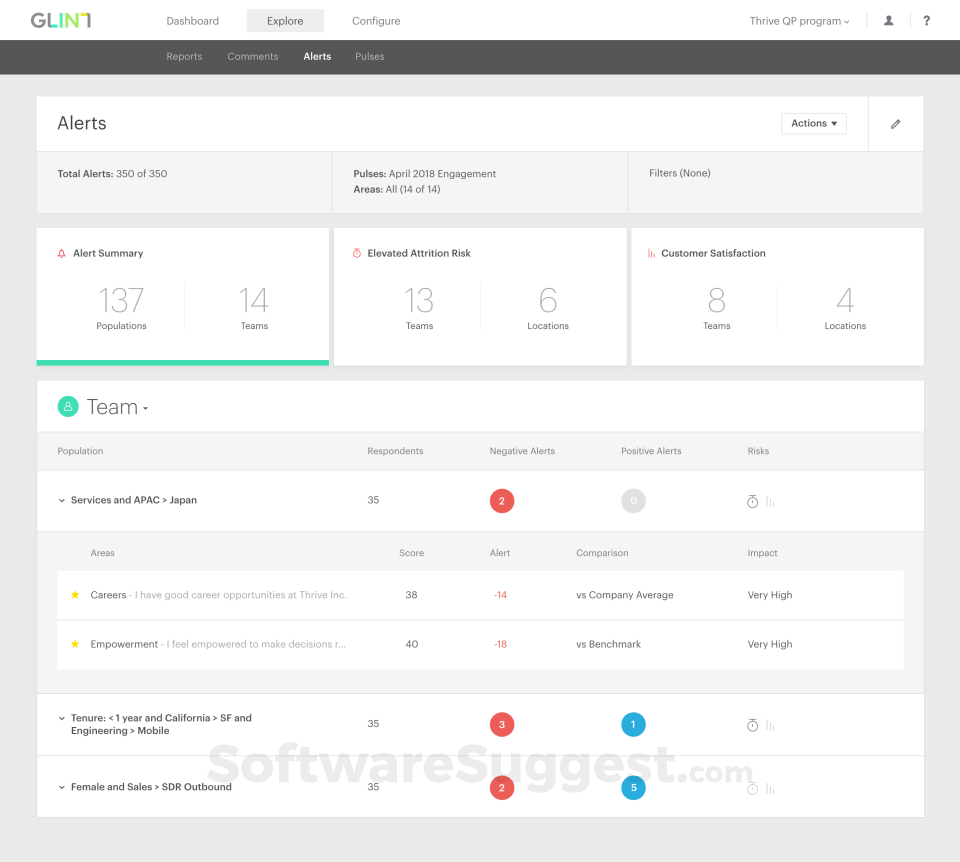
Task: Click attrition risk stopwatch icon for Japan row
Action: [x=753, y=501]
